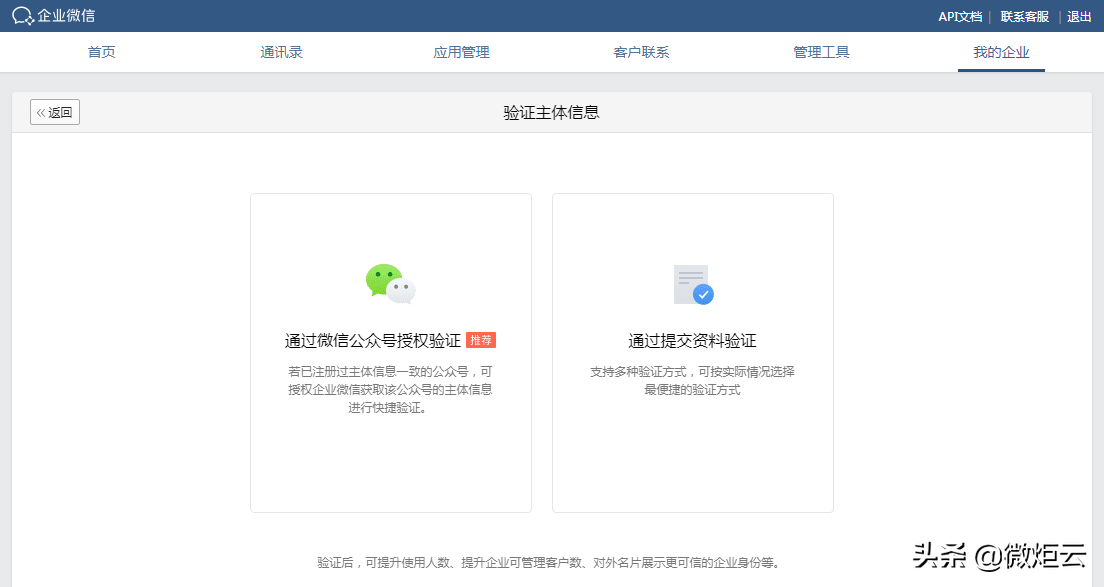Image resolution: width=1104 pixels, height=587 pixels.
Task: Click the double-arrow symbol on the 返回 button
Action: coord(42,112)
